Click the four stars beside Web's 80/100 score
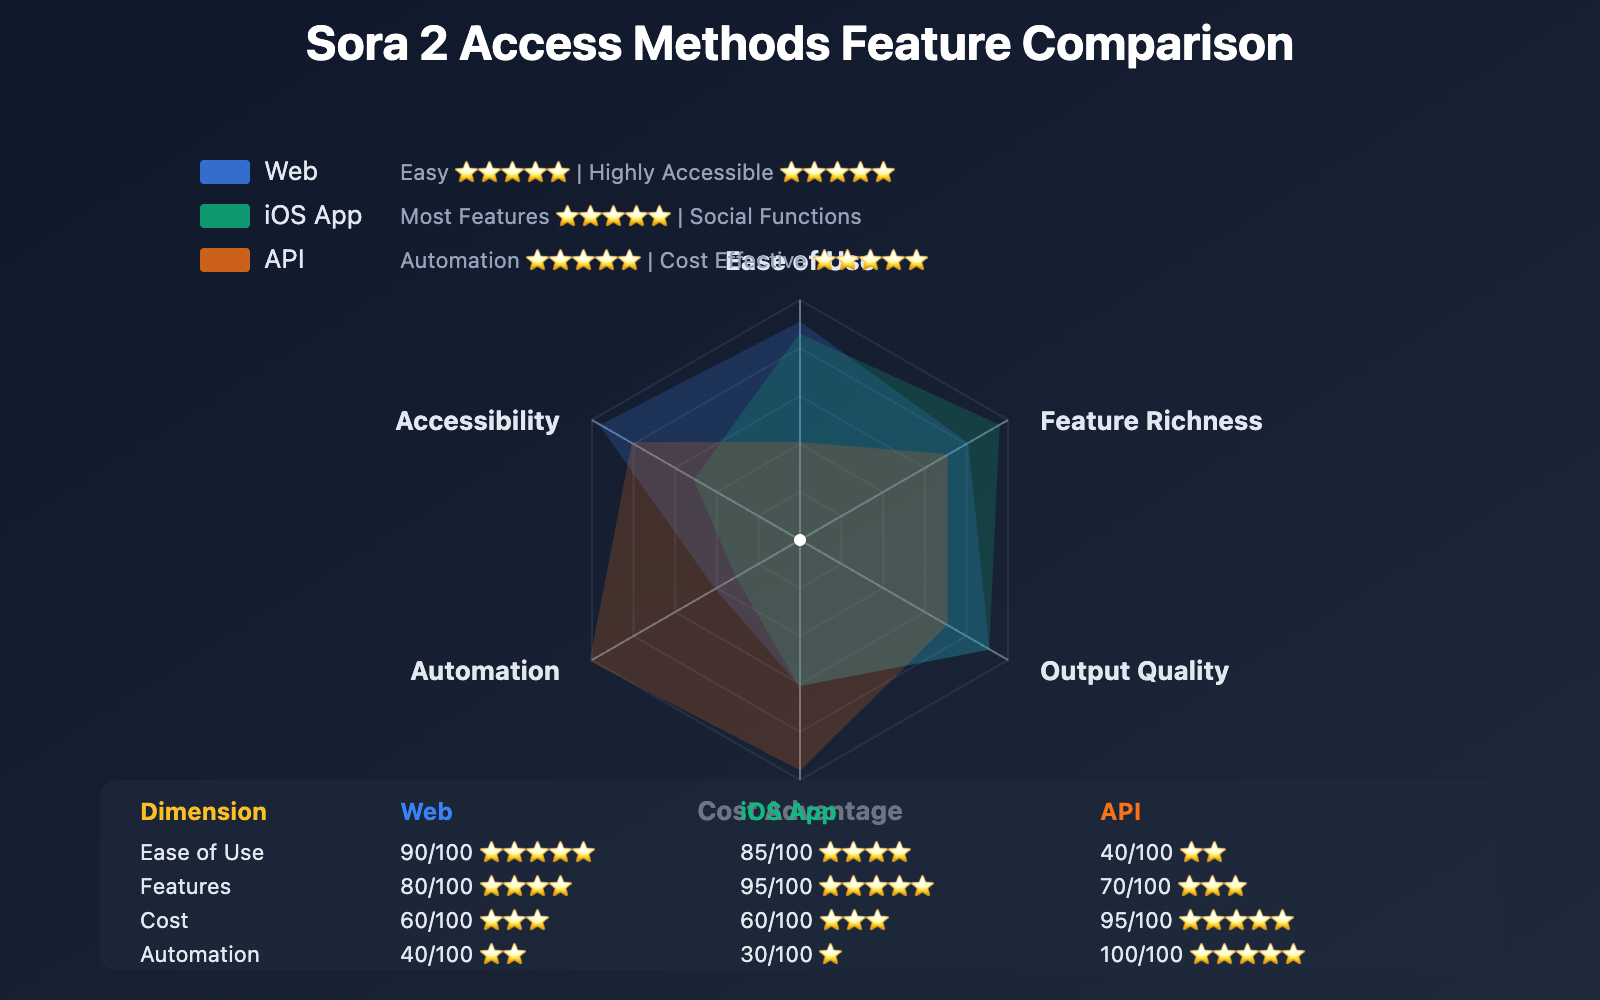 pos(526,886)
